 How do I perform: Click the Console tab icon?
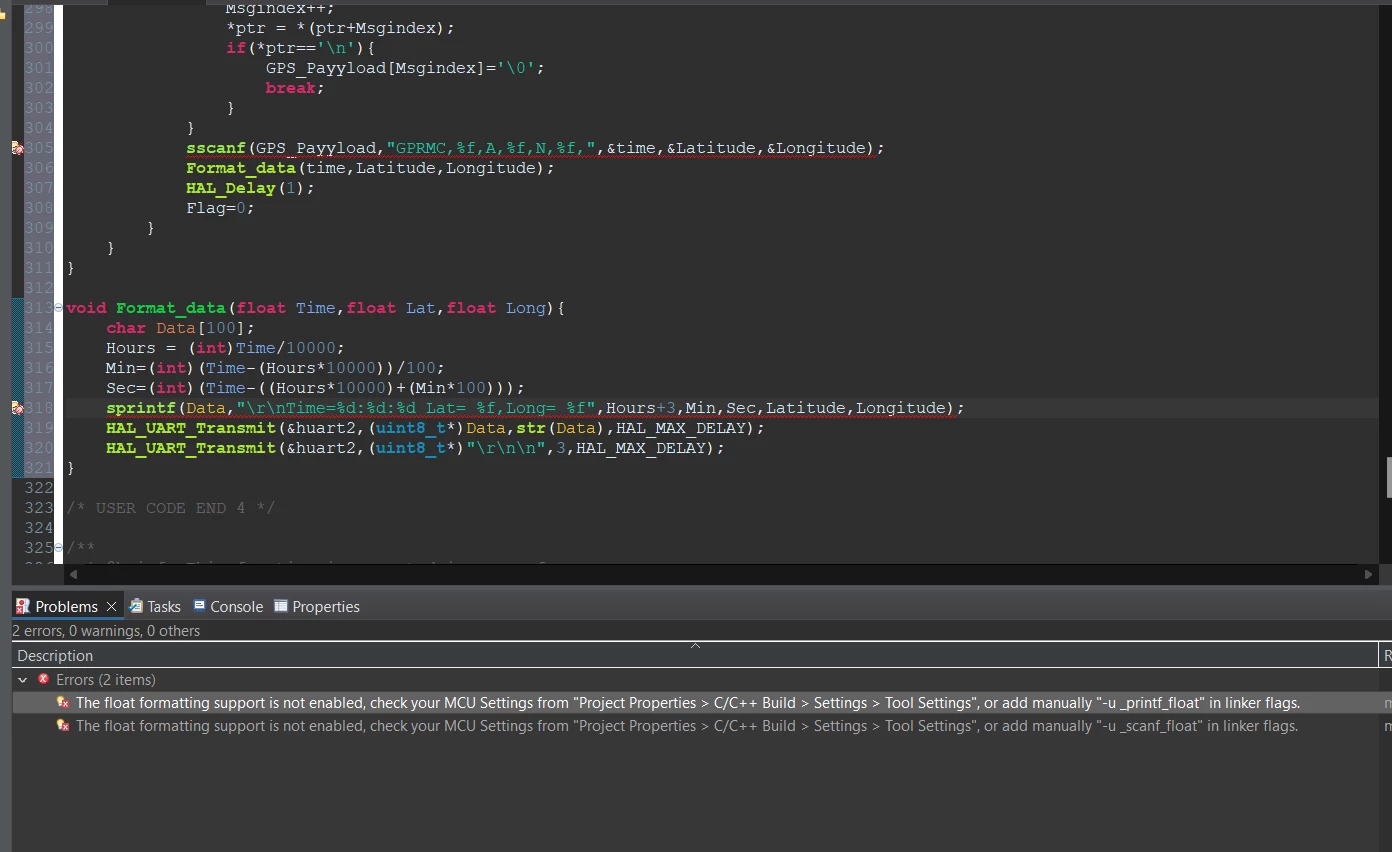tap(200, 606)
